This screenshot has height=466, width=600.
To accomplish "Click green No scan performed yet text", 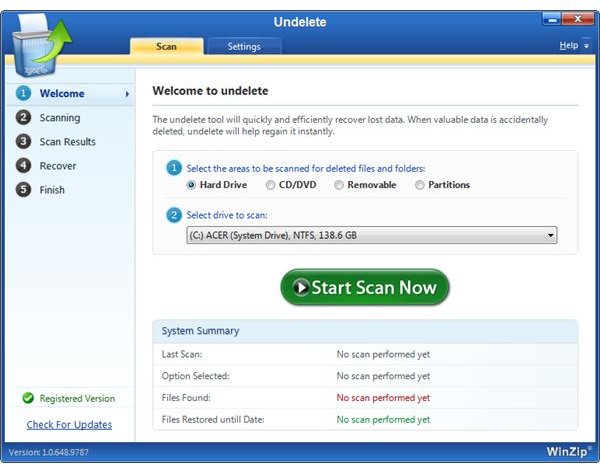I will tap(383, 420).
